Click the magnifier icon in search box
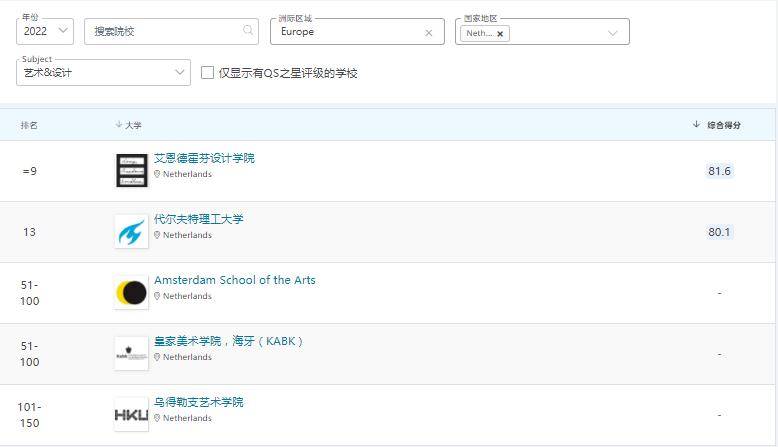 pyautogui.click(x=248, y=31)
